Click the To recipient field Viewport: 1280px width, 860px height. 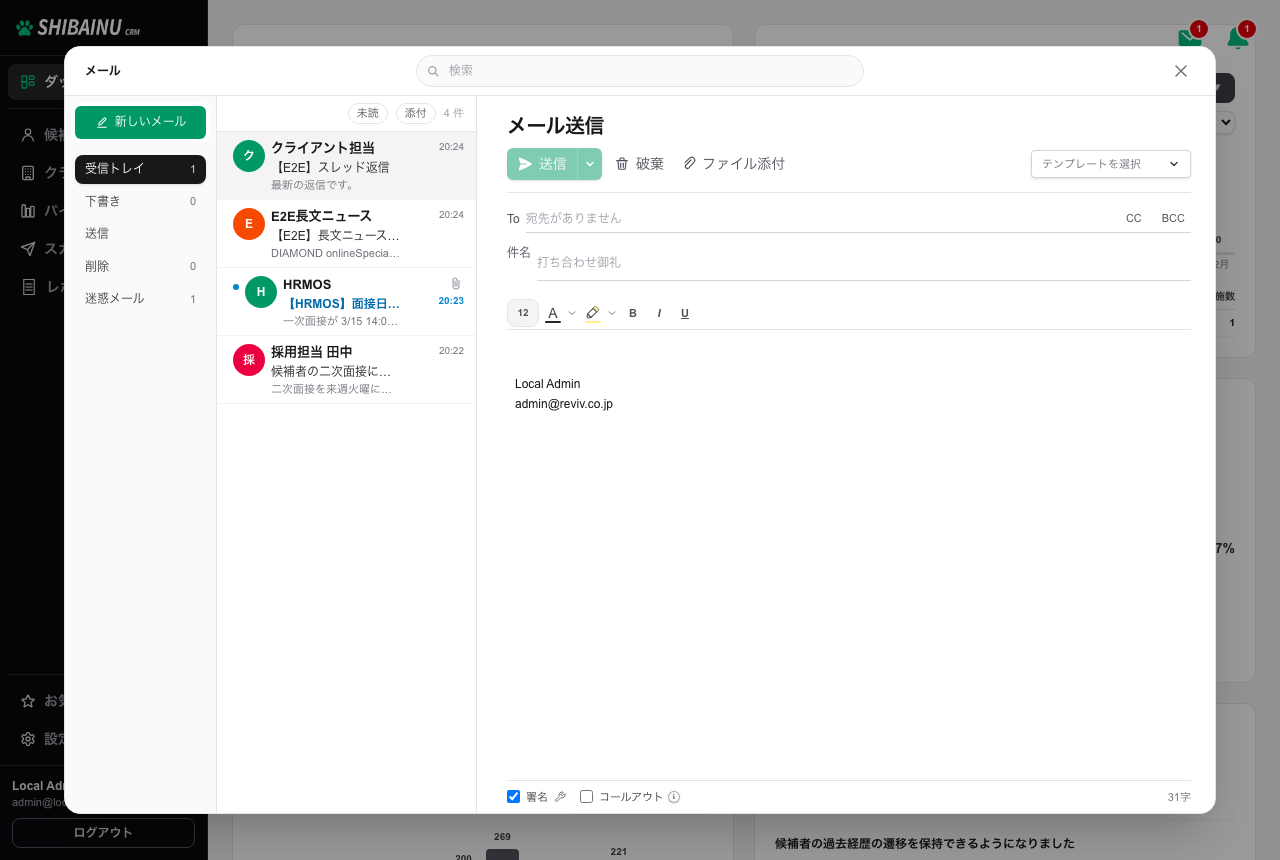point(818,218)
